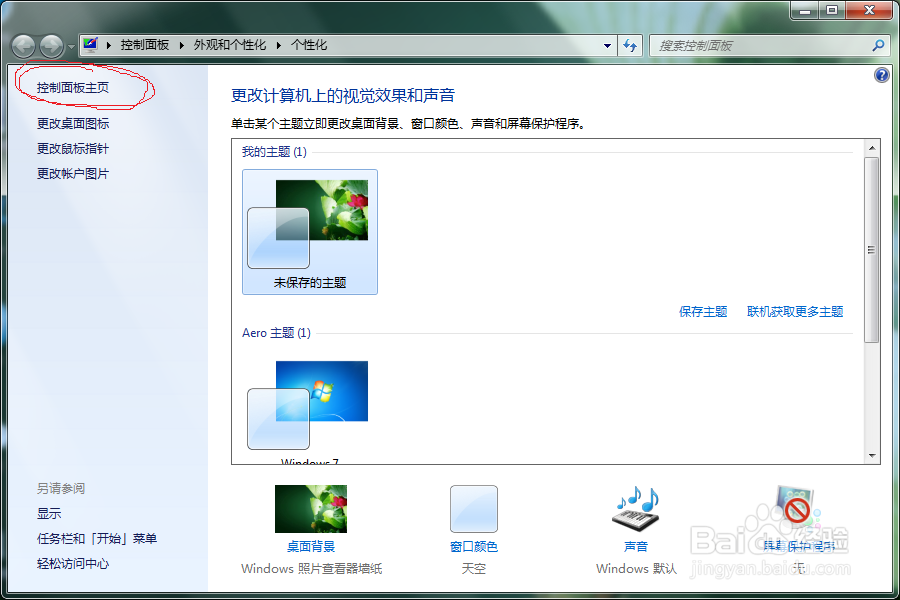Open 更改鼠标指针 link

[x=73, y=149]
